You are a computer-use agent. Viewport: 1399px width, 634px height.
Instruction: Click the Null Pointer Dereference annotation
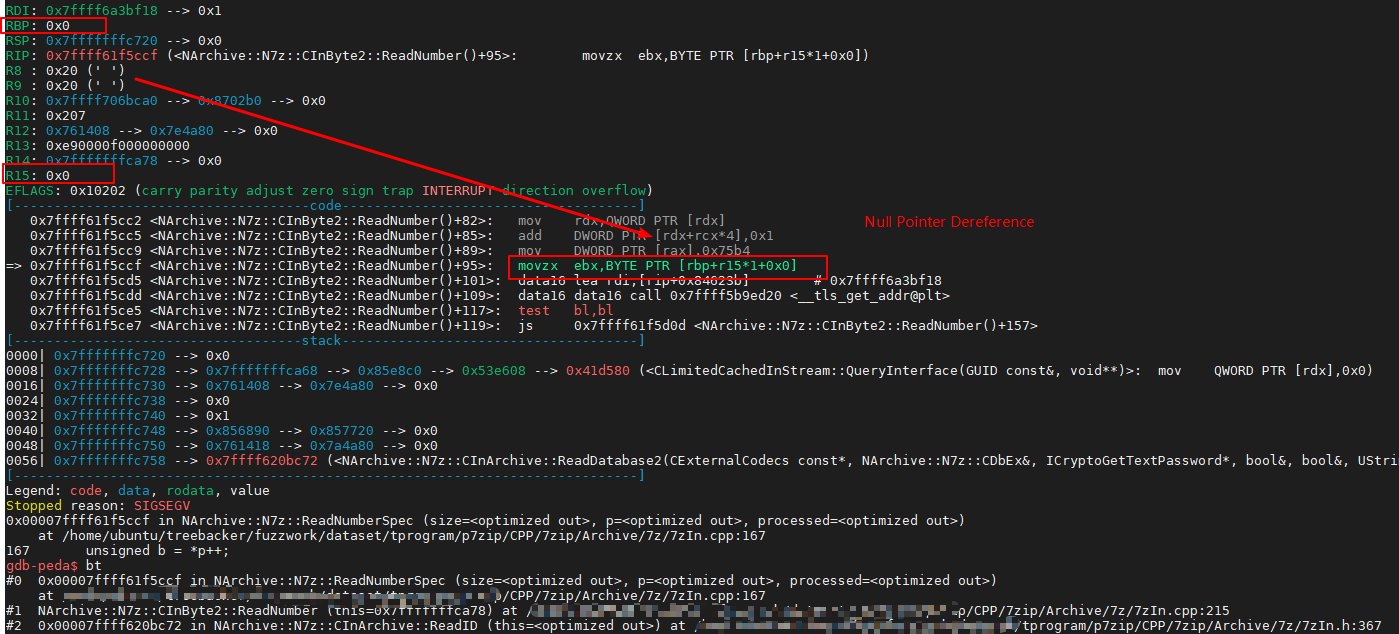point(948,221)
